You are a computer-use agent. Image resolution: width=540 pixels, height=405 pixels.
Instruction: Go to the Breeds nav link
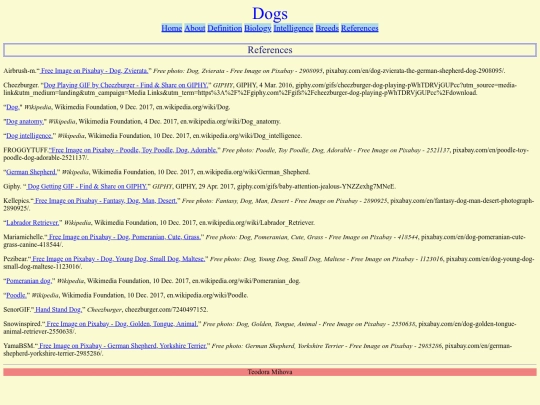327,28
